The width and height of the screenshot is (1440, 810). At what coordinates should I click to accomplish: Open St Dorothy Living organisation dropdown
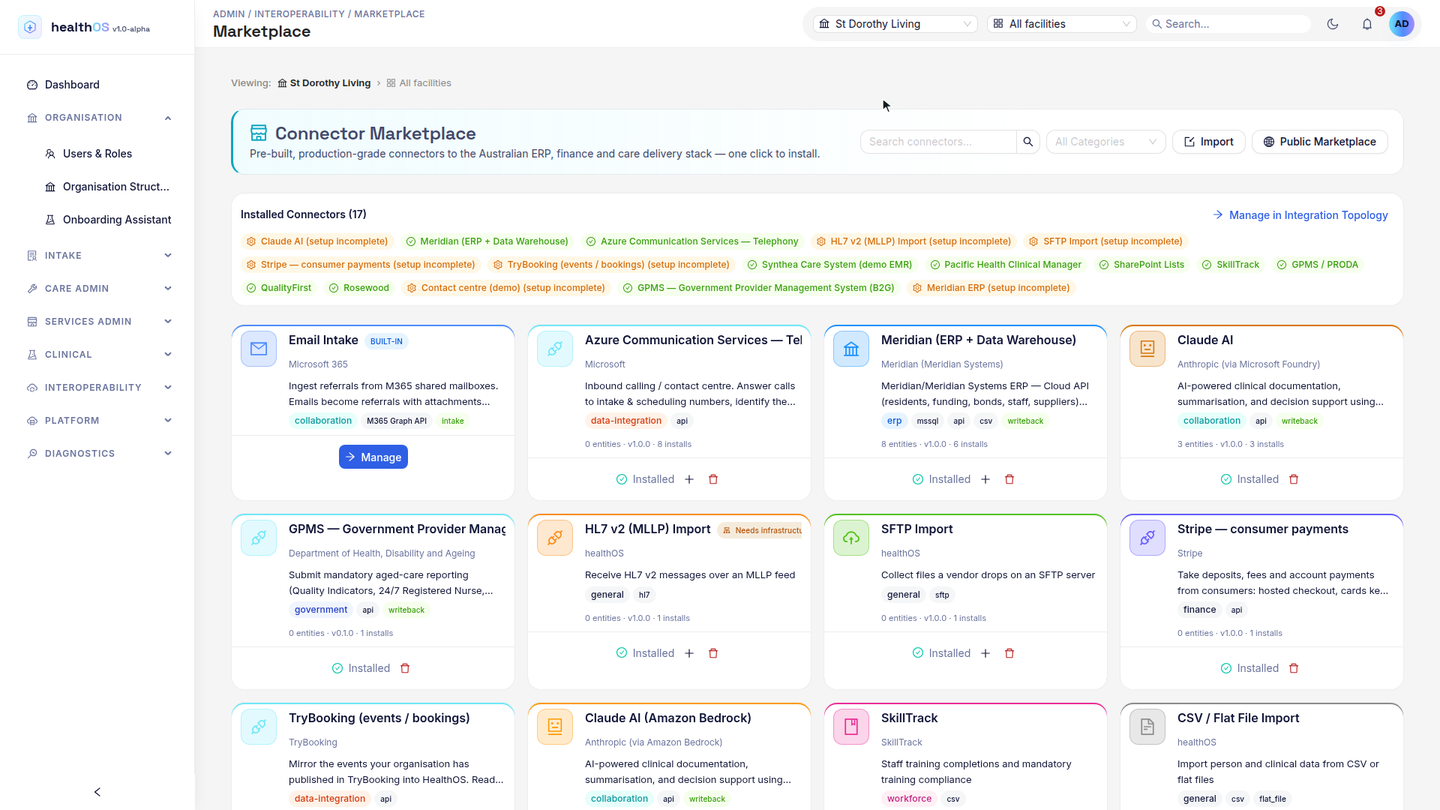tap(894, 24)
